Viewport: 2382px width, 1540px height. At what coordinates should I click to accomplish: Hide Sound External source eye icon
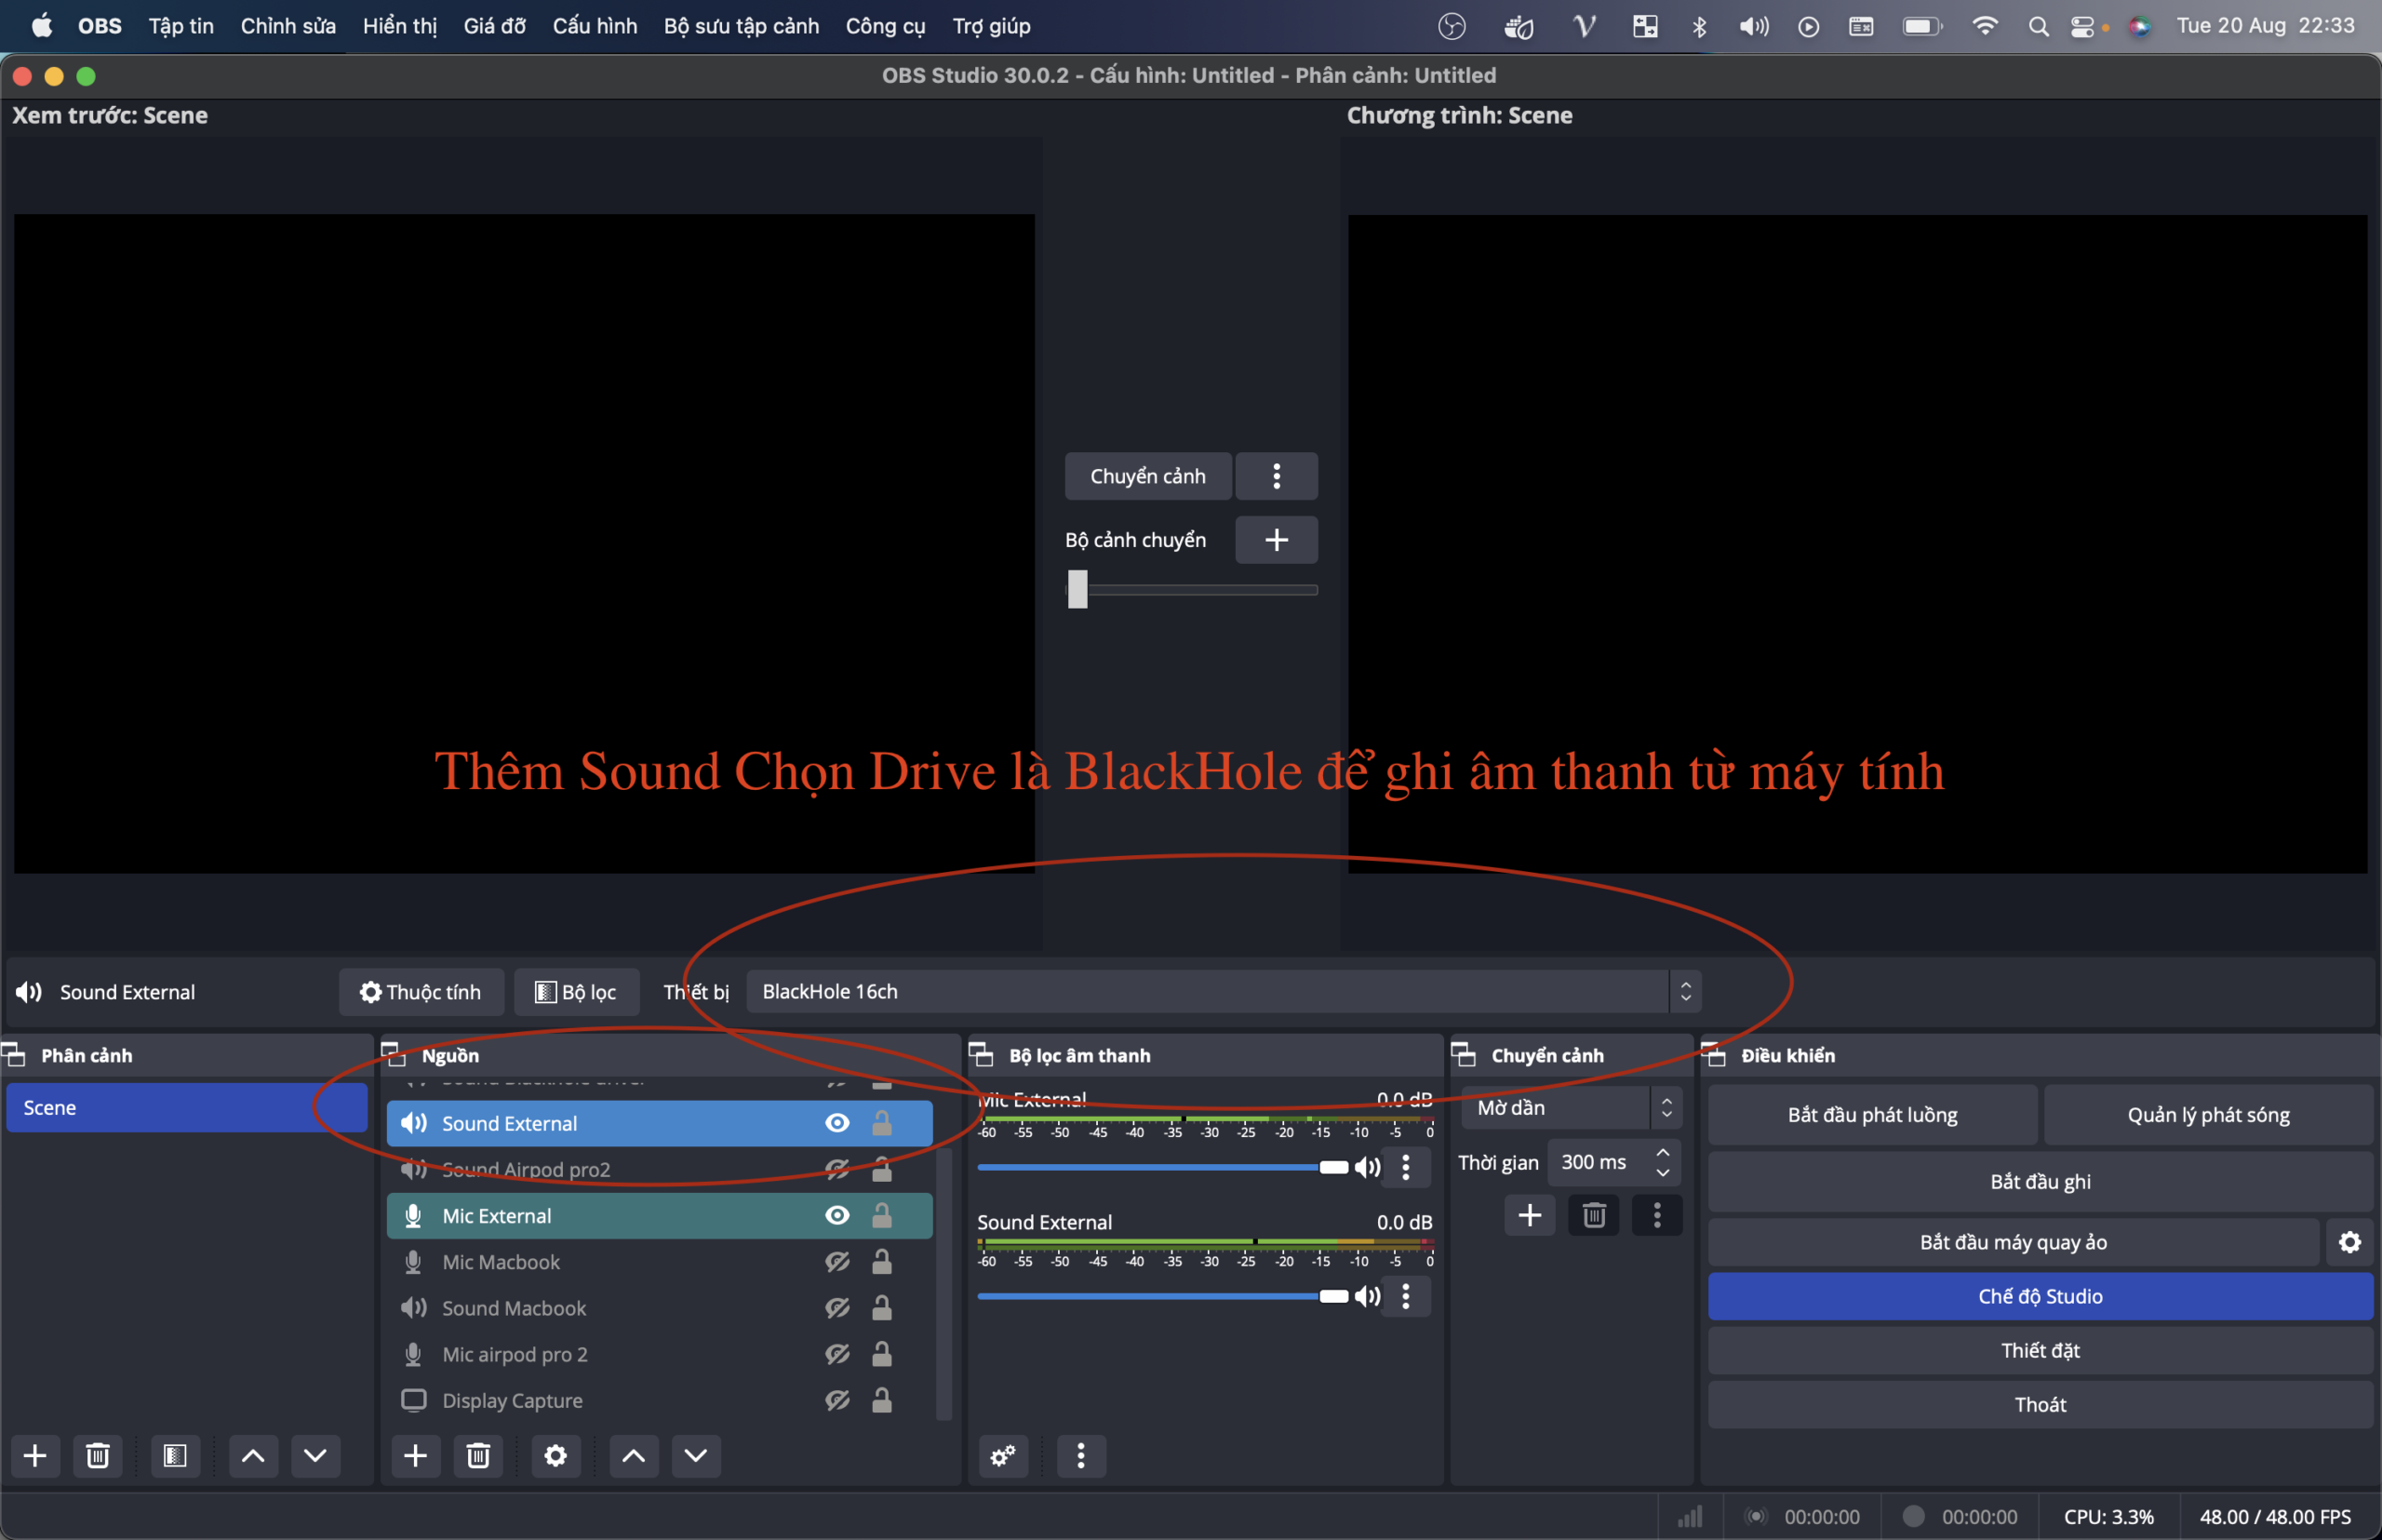pos(838,1123)
